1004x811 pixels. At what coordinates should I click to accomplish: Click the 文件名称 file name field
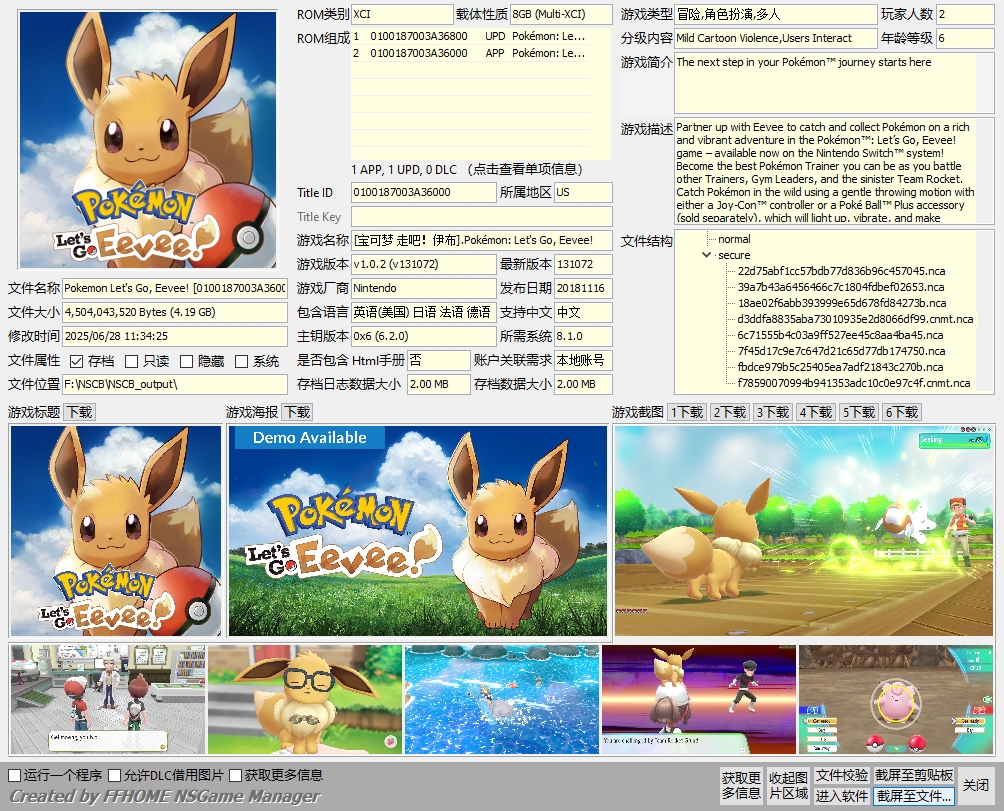pyautogui.click(x=175, y=288)
